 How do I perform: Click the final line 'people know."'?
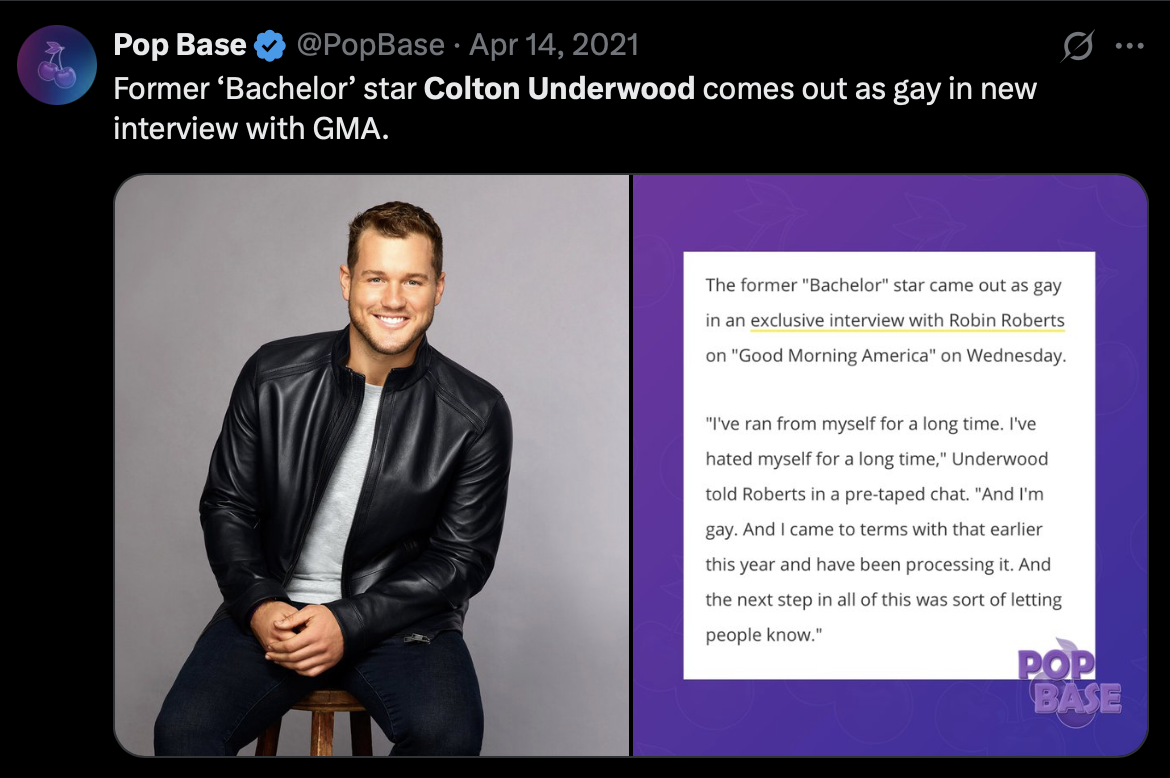pyautogui.click(x=756, y=635)
